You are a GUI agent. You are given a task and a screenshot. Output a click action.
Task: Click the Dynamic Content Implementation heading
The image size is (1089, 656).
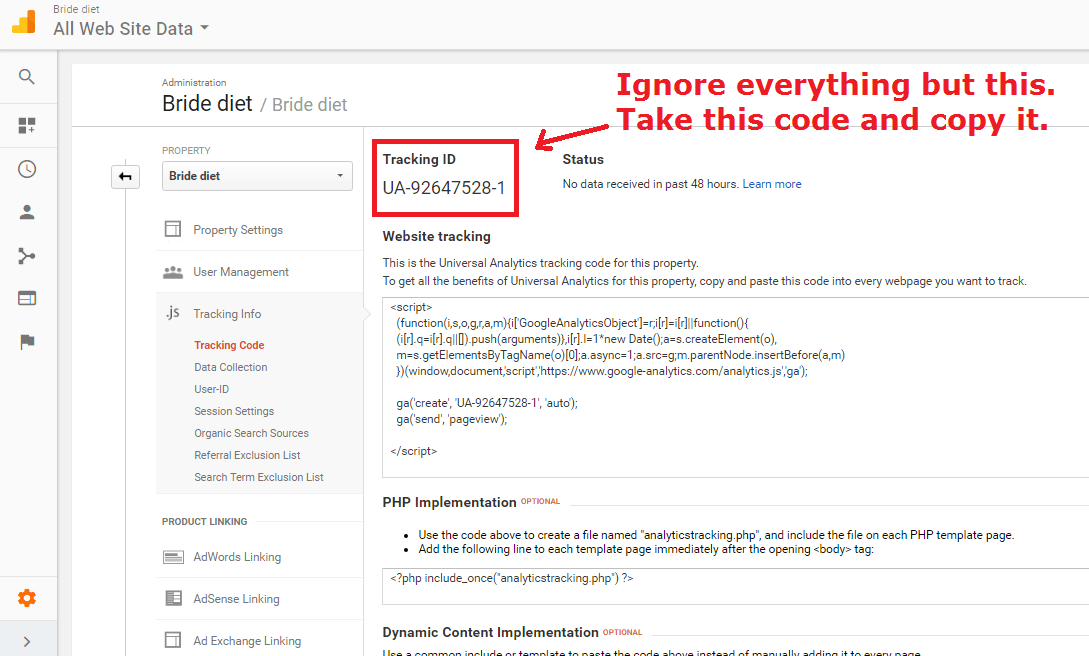pos(490,632)
